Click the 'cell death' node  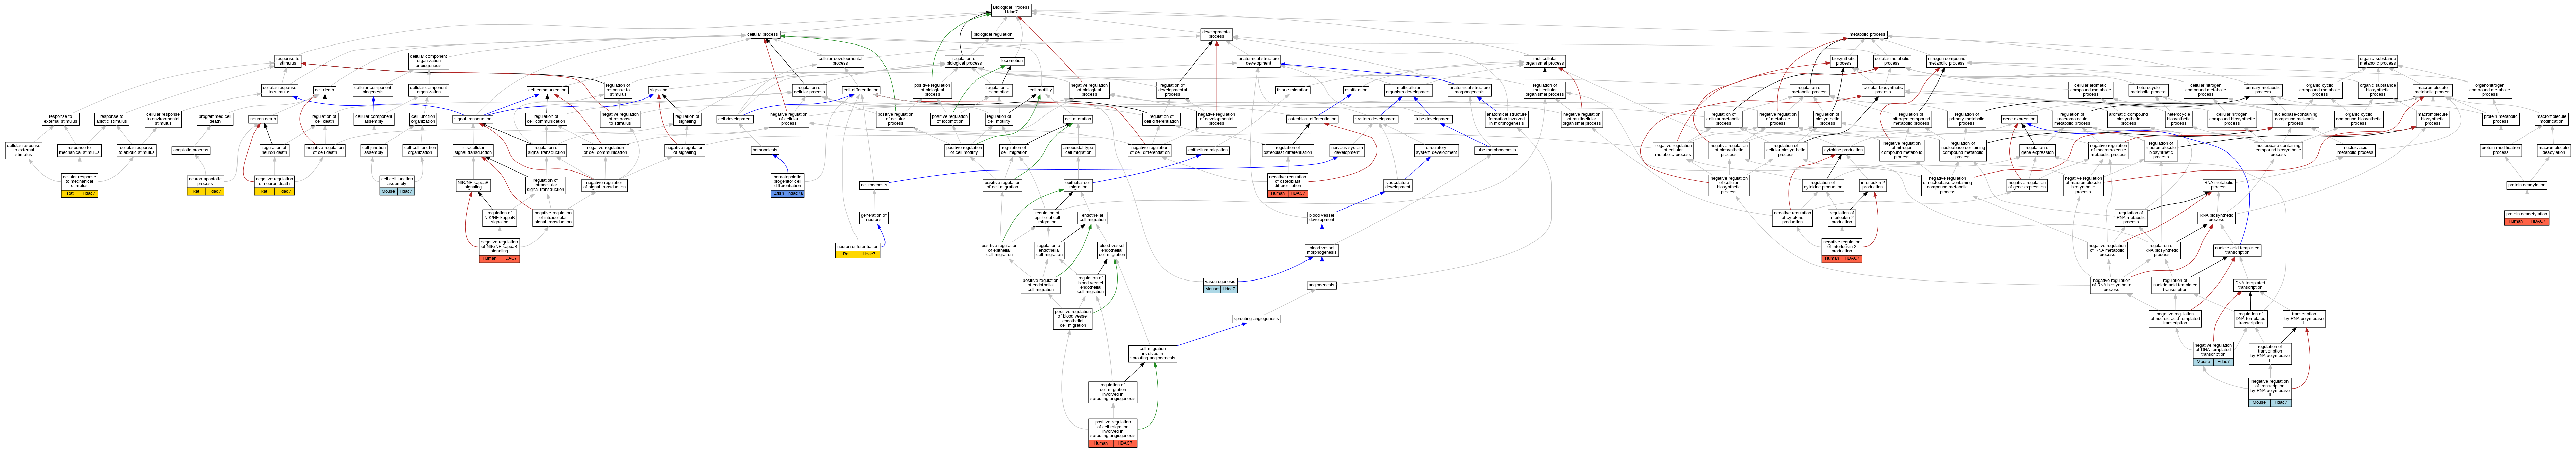point(325,90)
